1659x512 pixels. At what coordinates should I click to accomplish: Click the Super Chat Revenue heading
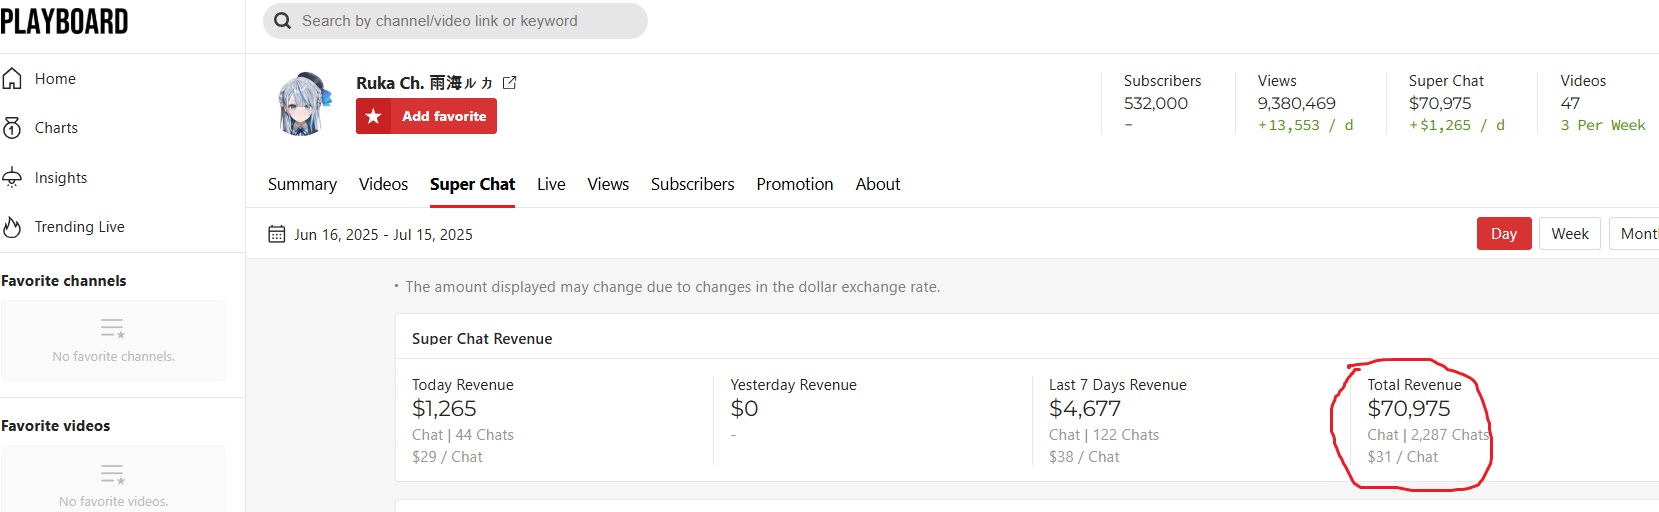point(482,339)
